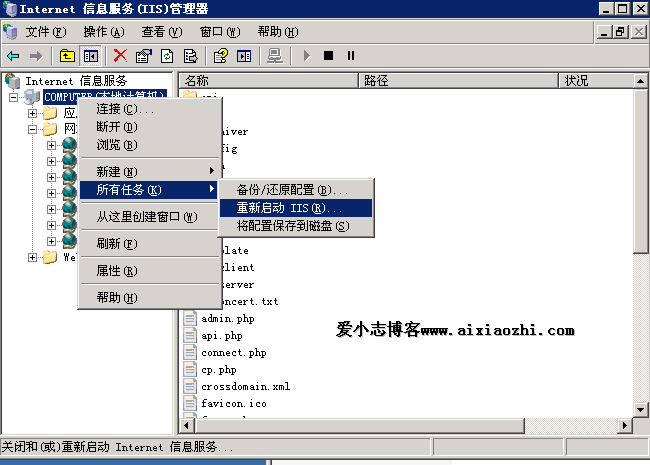Open the 新建(N) submenu arrow
This screenshot has height=465, width=650.
tap(212, 171)
